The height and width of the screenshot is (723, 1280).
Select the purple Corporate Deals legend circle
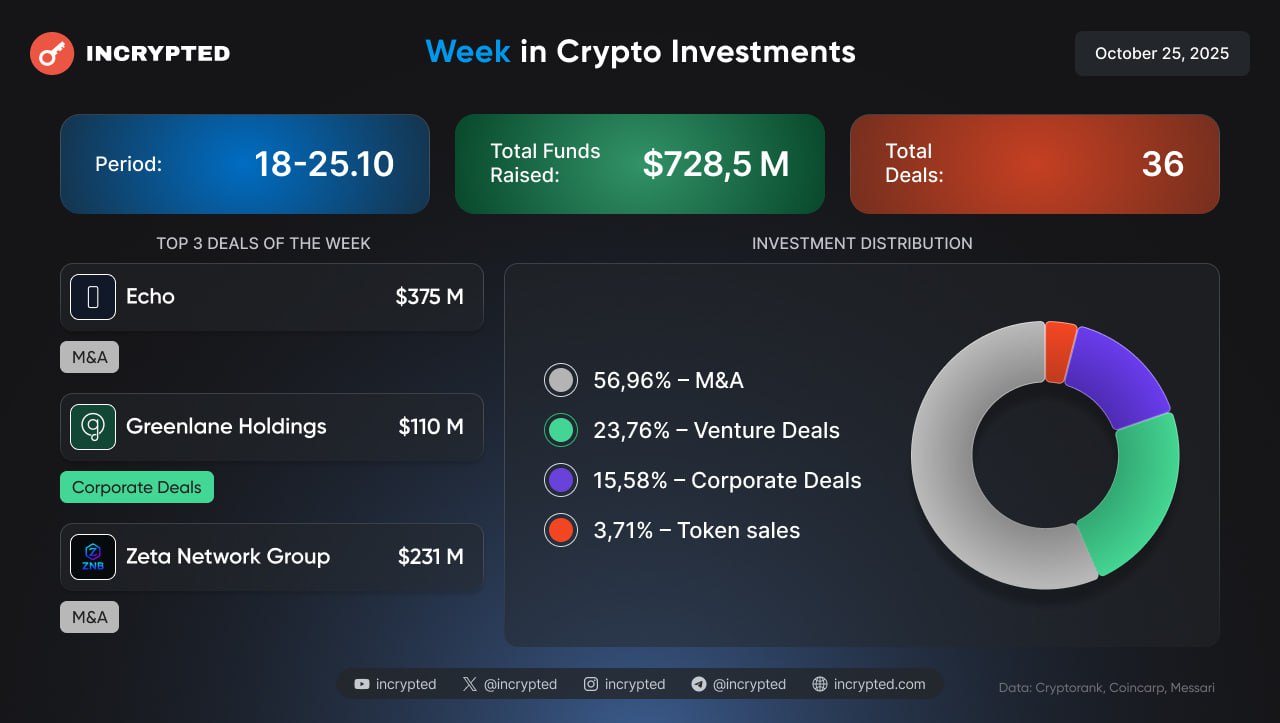point(561,480)
